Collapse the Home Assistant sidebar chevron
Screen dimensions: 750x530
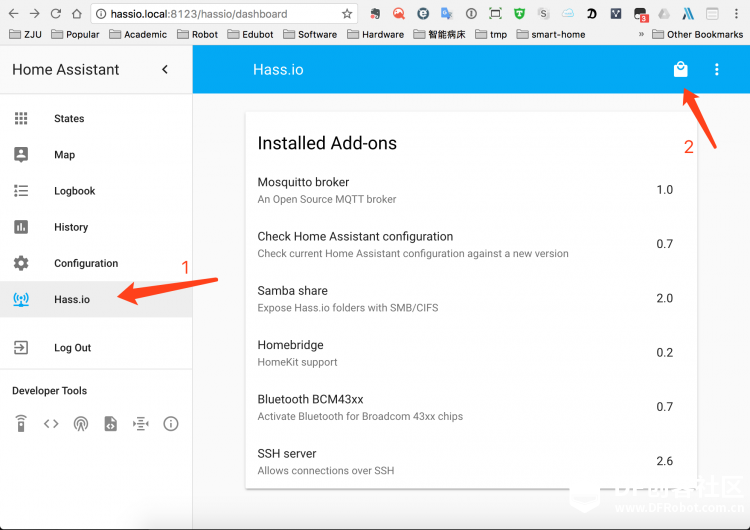coord(165,69)
